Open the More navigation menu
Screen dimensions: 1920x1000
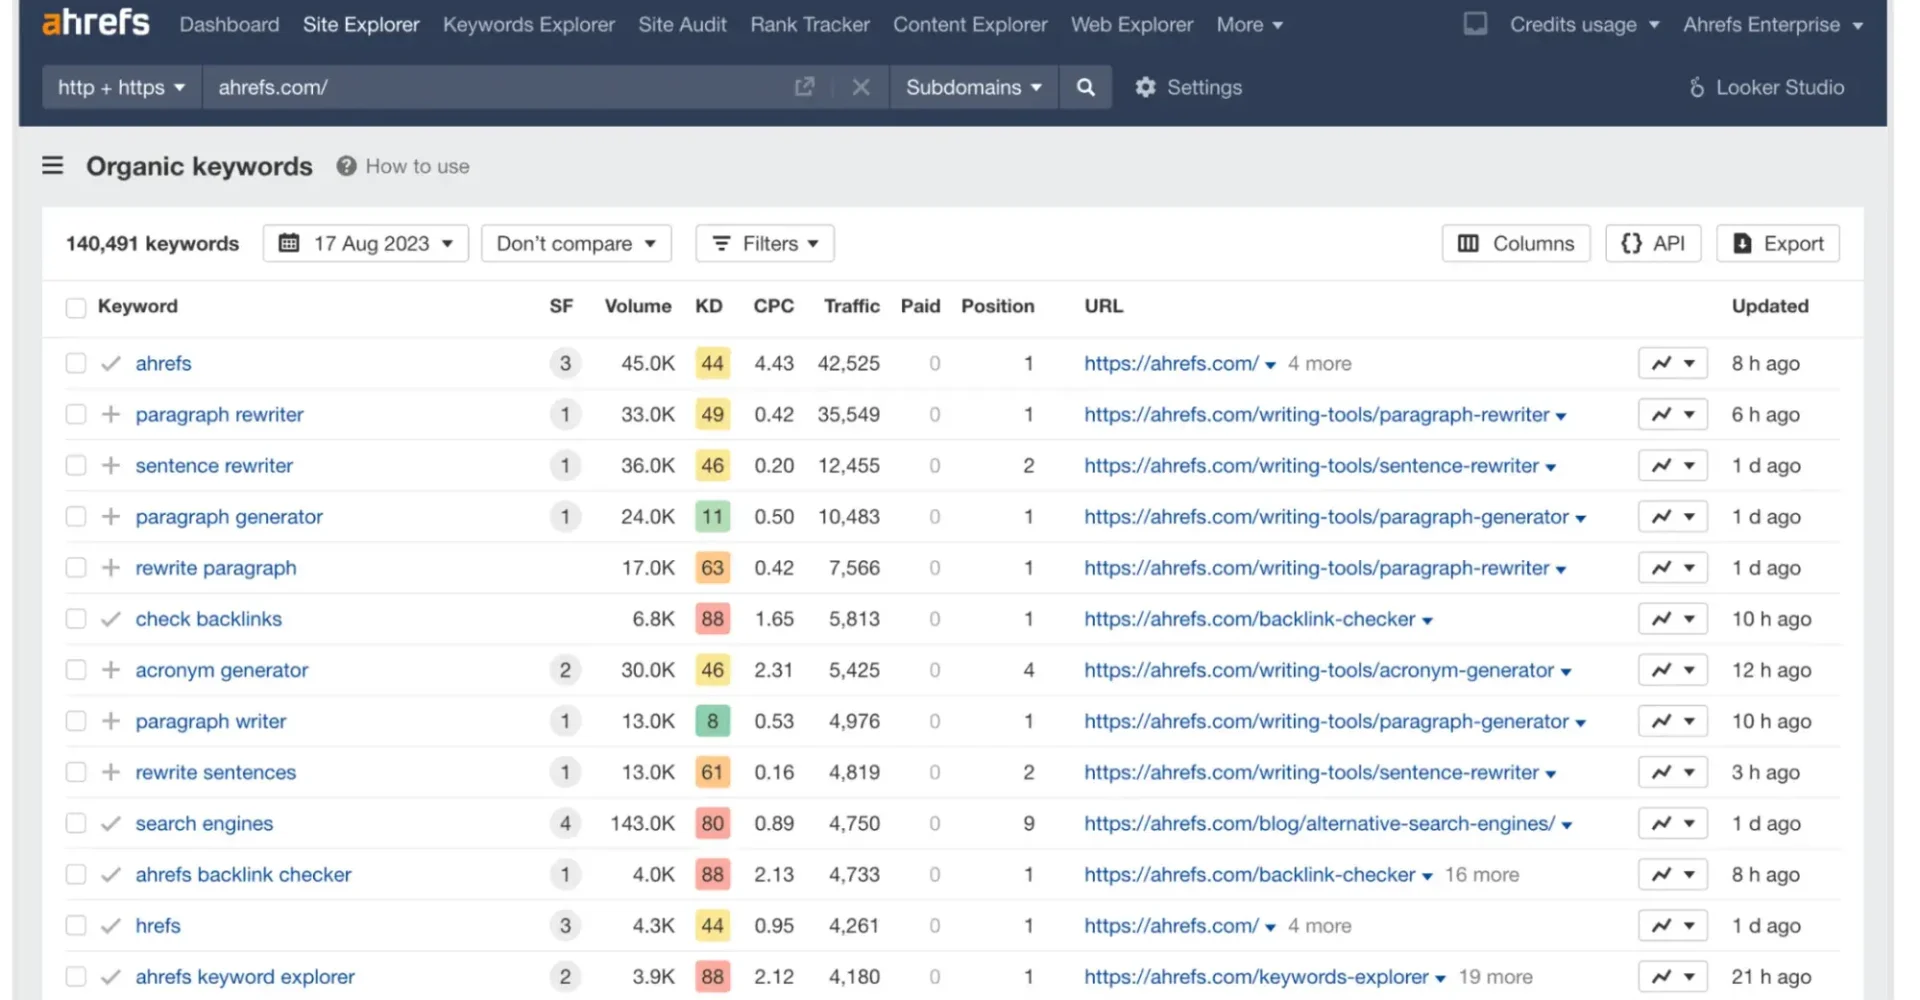[1249, 24]
